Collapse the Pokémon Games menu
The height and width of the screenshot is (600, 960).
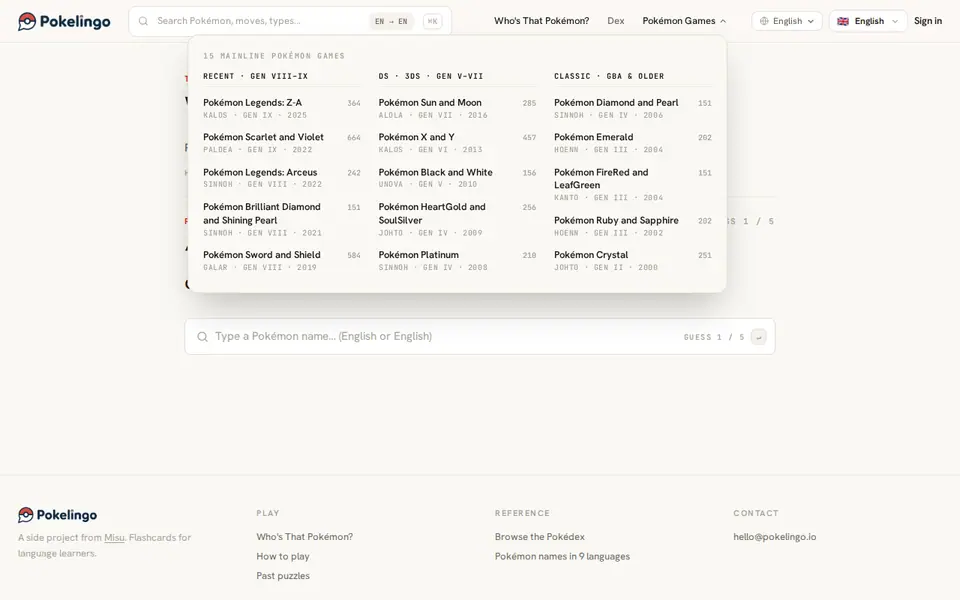pyautogui.click(x=684, y=21)
